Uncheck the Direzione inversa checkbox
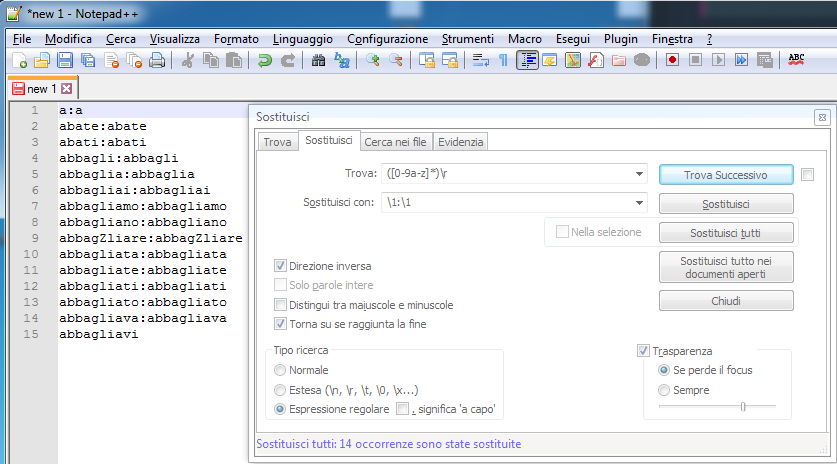The image size is (837, 464). click(x=281, y=267)
